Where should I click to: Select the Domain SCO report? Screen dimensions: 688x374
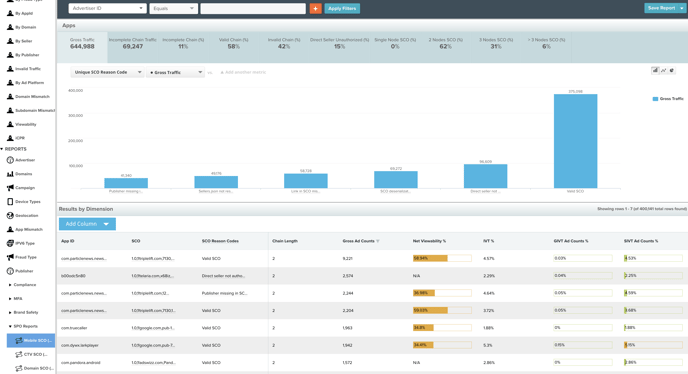(x=34, y=368)
